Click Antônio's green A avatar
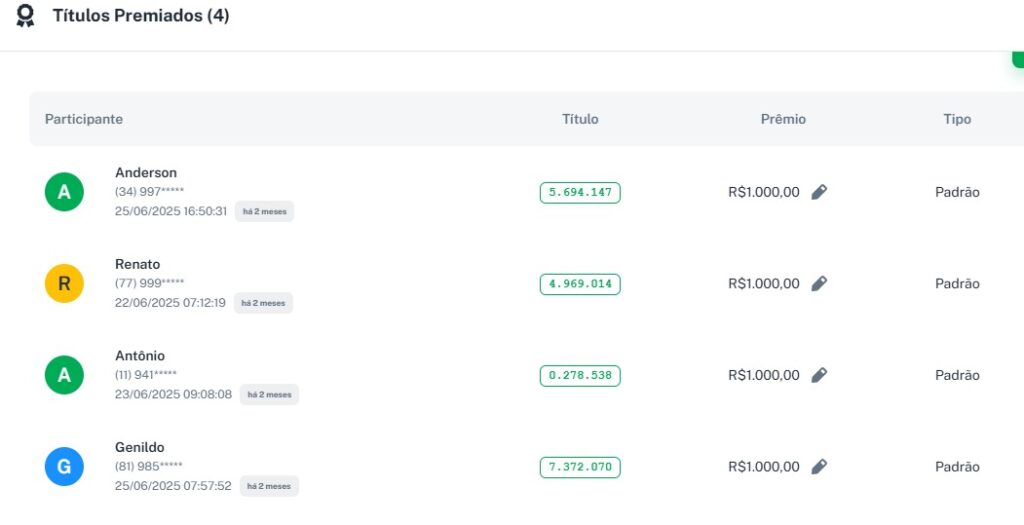1024x525 pixels. coord(64,375)
